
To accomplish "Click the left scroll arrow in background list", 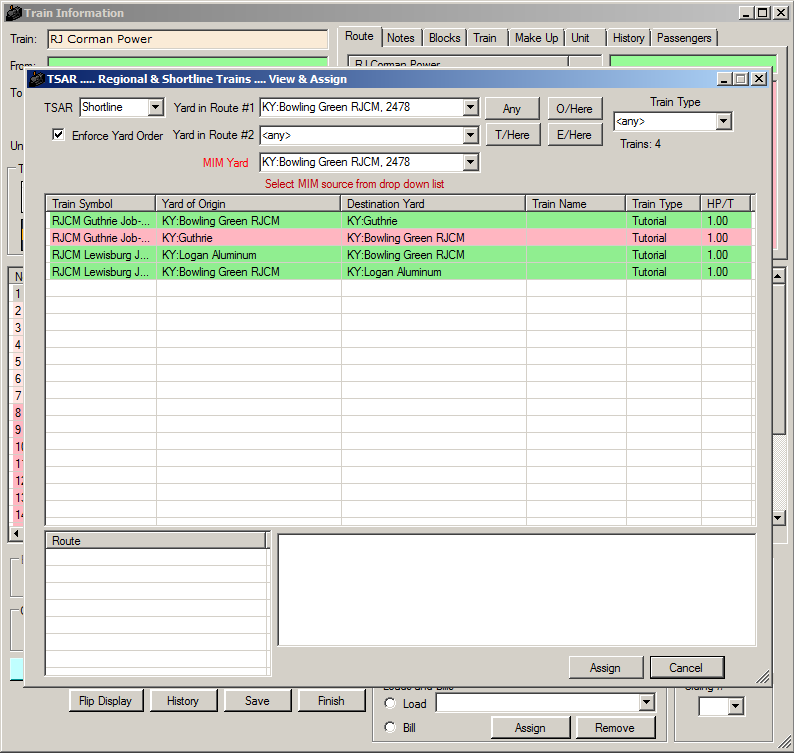I will click(x=16, y=533).
